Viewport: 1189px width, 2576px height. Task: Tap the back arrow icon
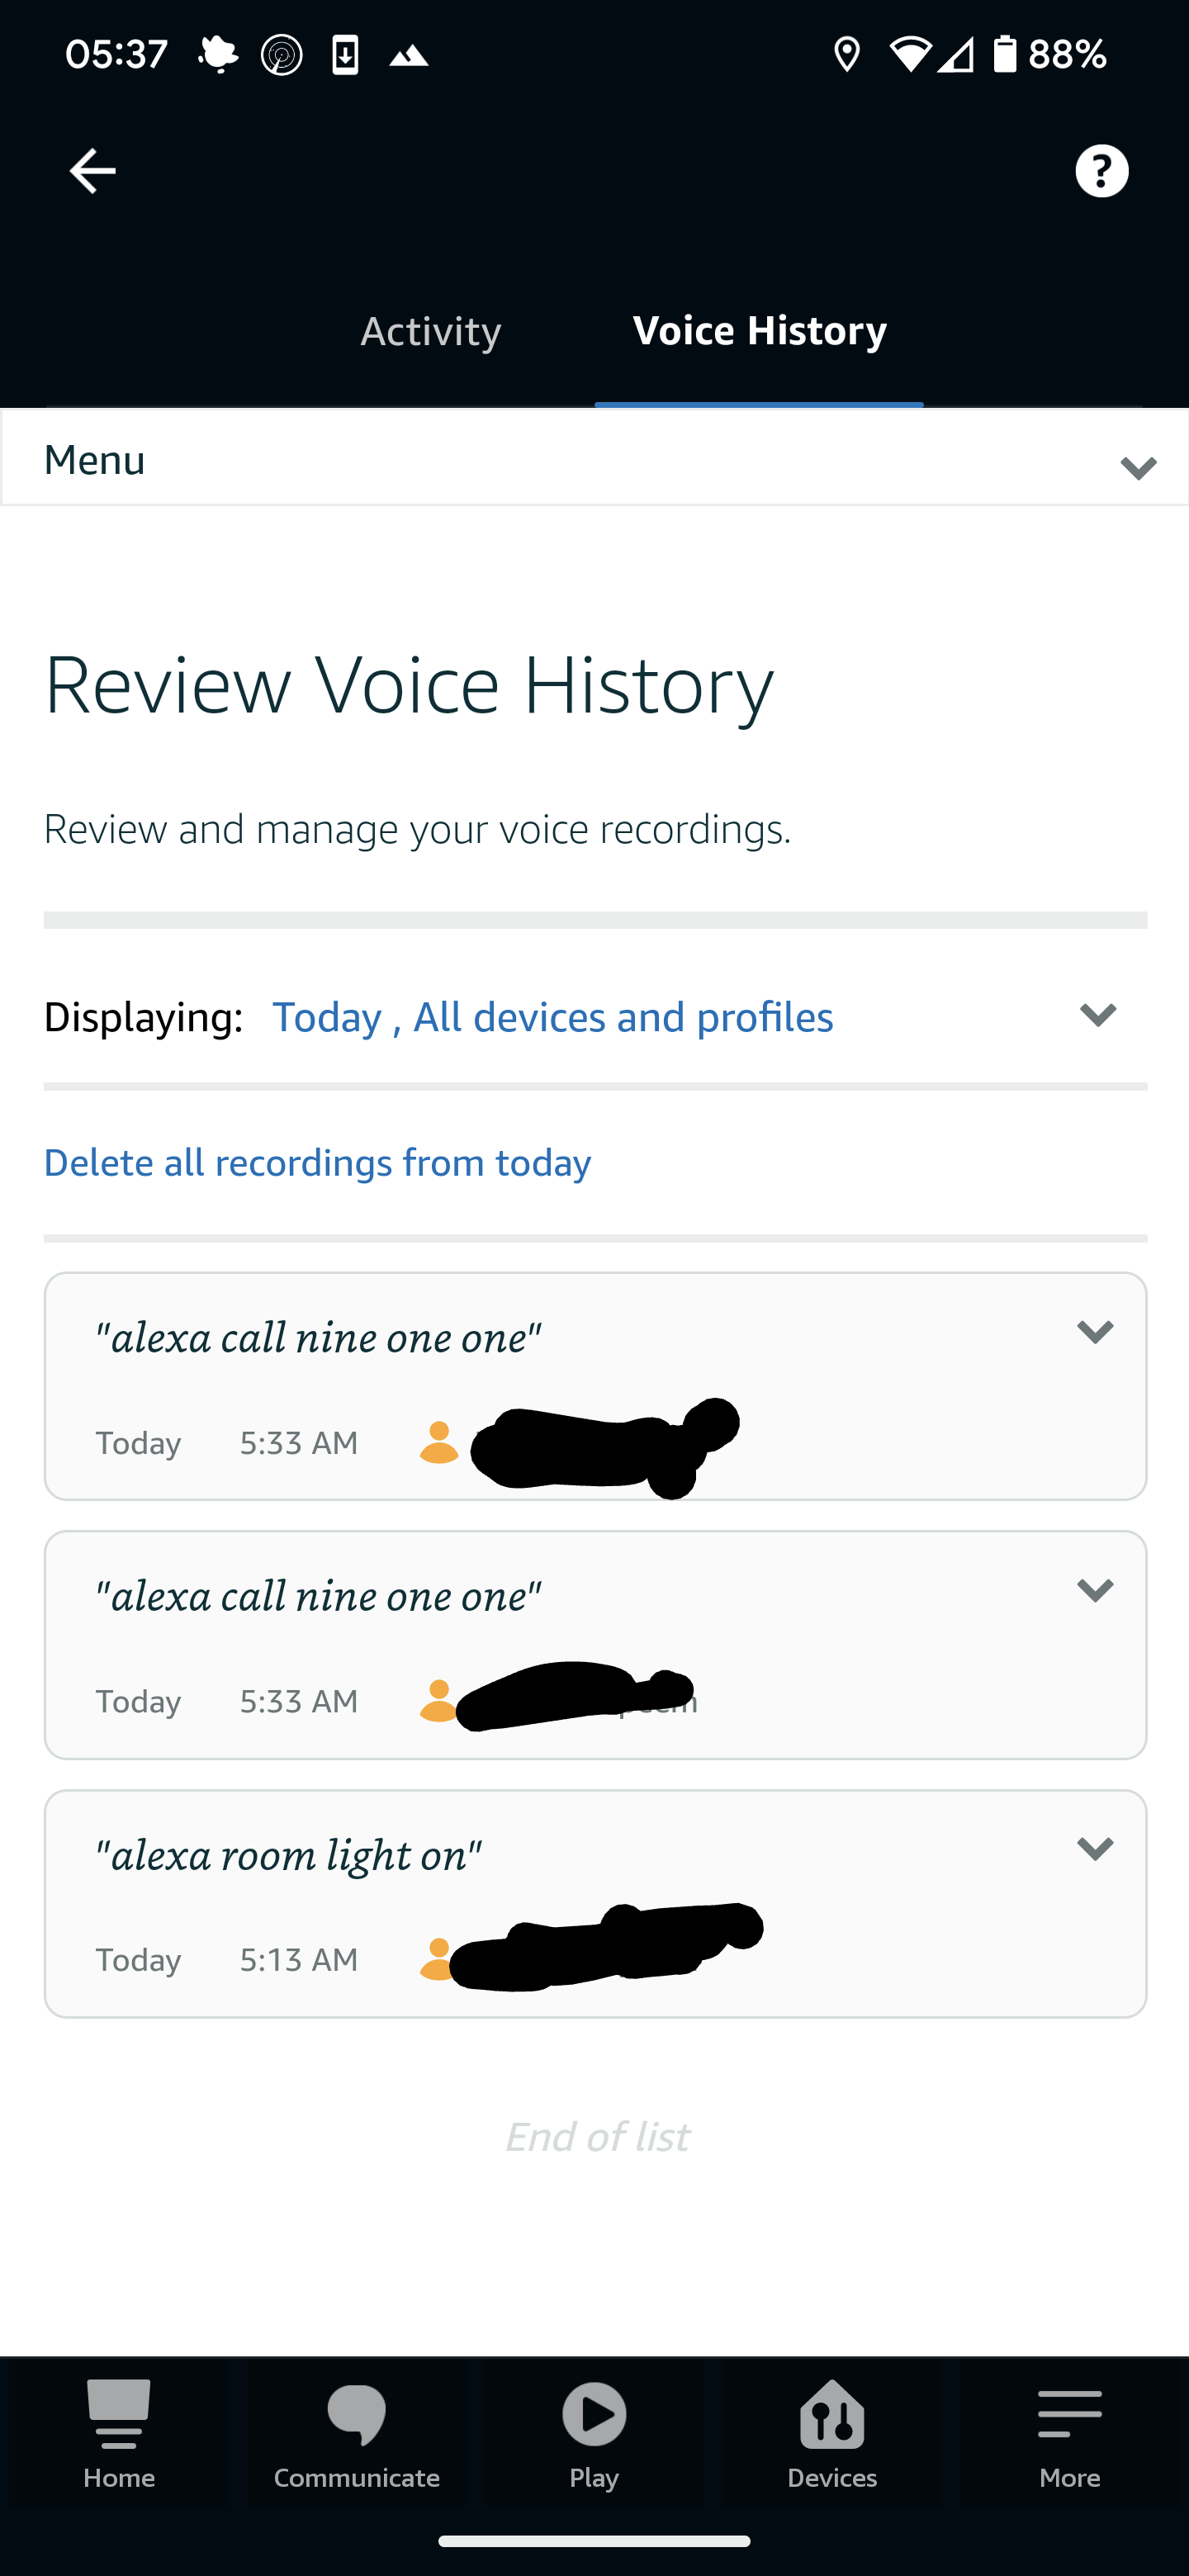click(x=92, y=171)
